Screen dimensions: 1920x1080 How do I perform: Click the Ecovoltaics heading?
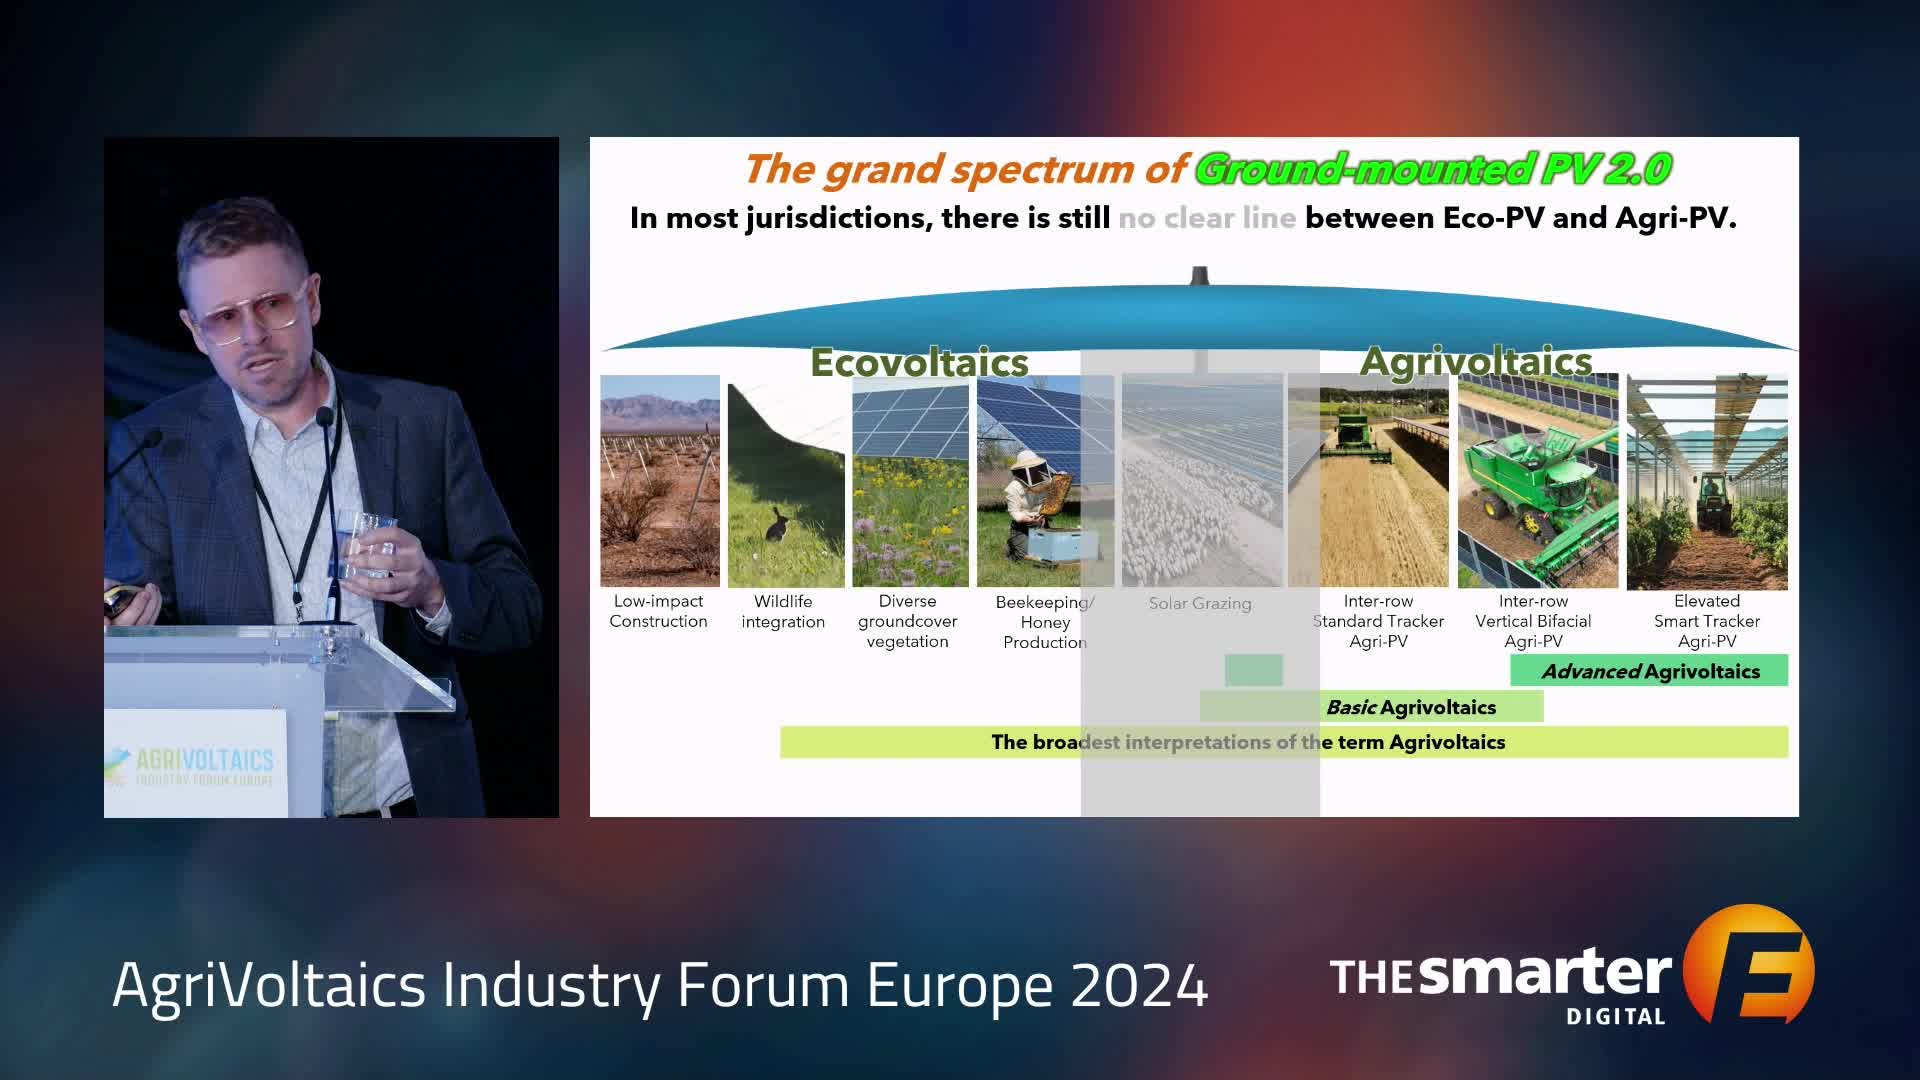coord(919,362)
